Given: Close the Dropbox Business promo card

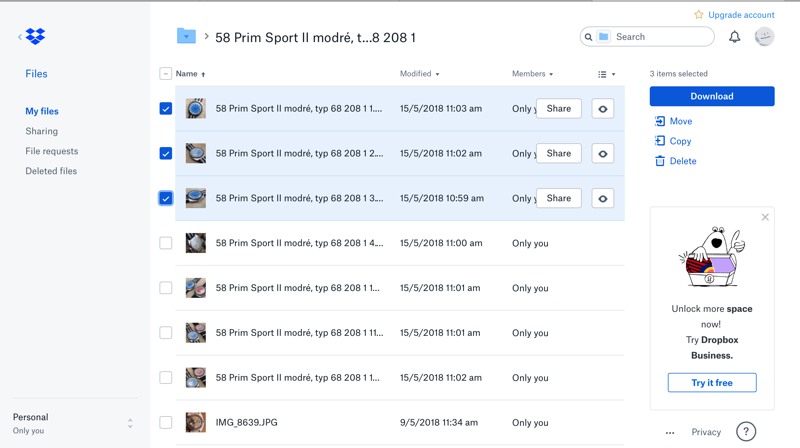Looking at the screenshot, I should pos(765,217).
